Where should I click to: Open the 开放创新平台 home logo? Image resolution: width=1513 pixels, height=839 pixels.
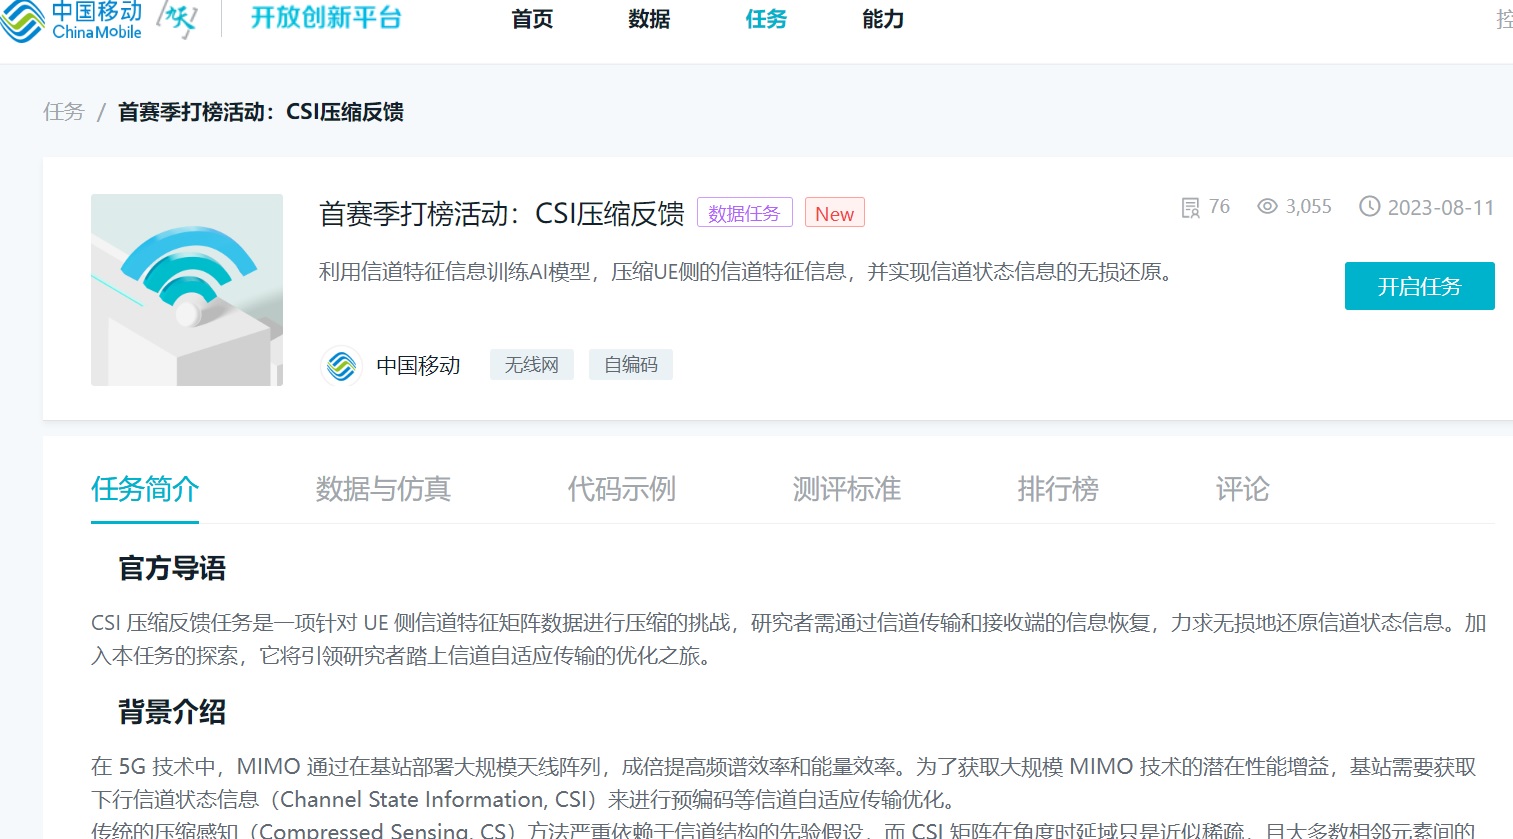pos(326,18)
